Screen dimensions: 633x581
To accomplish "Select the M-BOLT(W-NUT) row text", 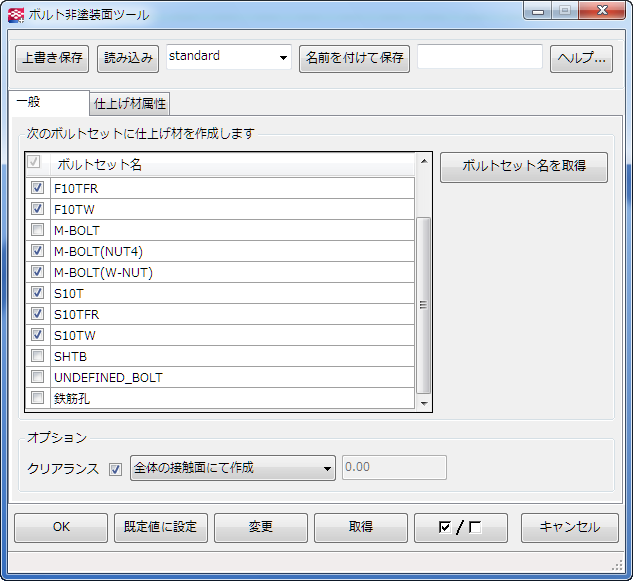I will (103, 272).
